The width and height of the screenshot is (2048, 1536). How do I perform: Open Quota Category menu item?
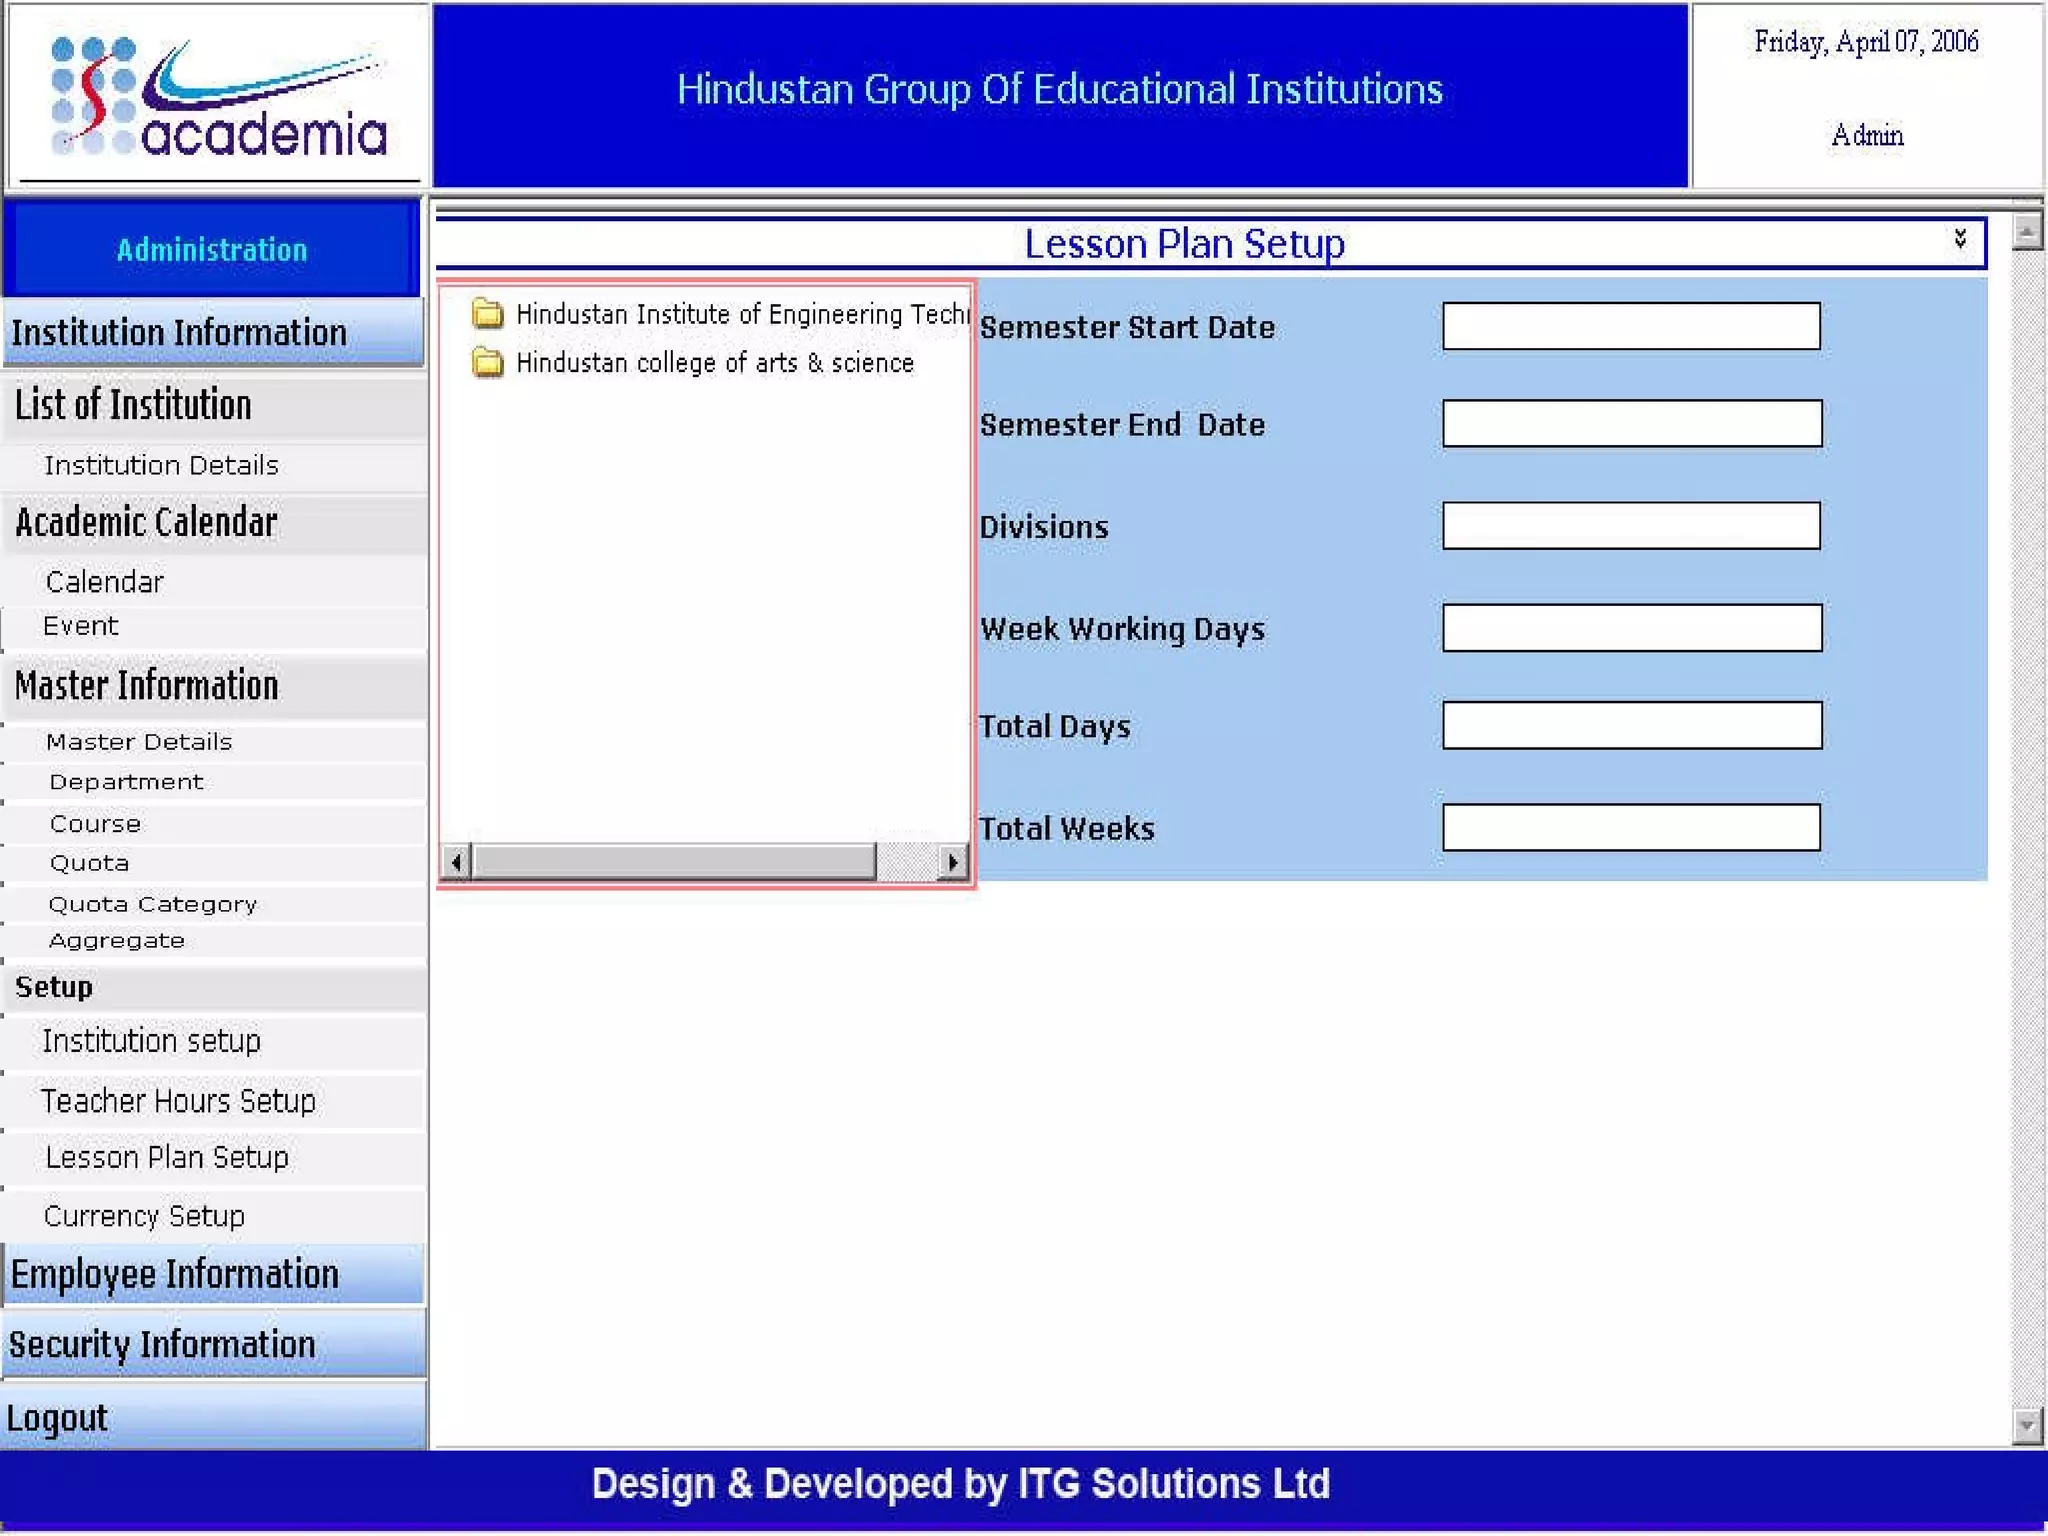coord(152,904)
